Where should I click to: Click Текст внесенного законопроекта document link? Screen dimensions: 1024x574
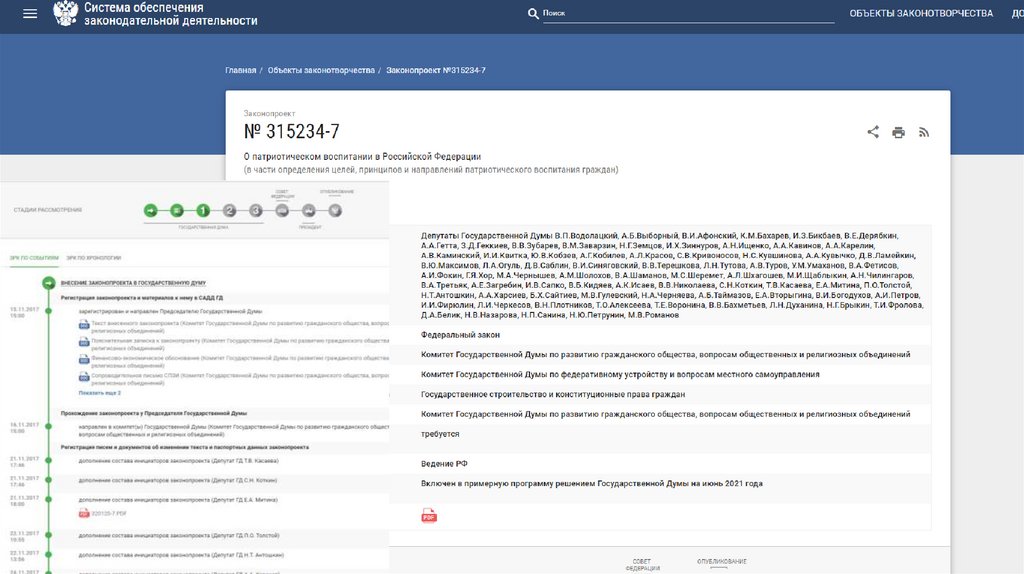click(240, 327)
